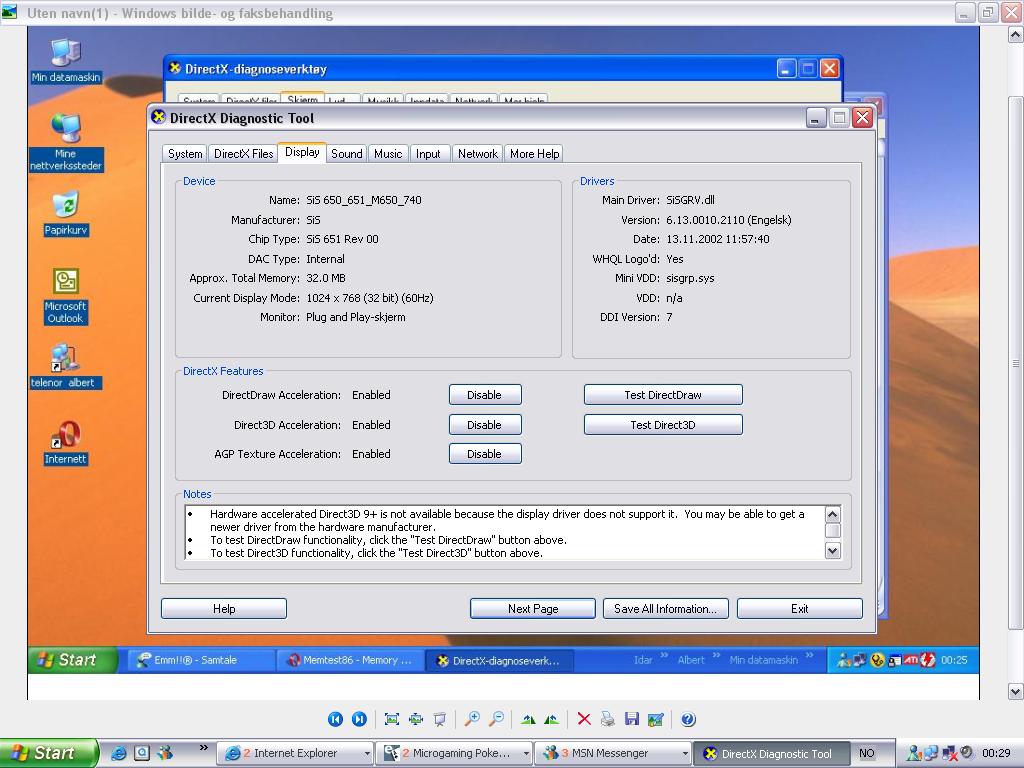The height and width of the screenshot is (768, 1024).
Task: Click the system clock showing 00:29
Action: click(996, 753)
